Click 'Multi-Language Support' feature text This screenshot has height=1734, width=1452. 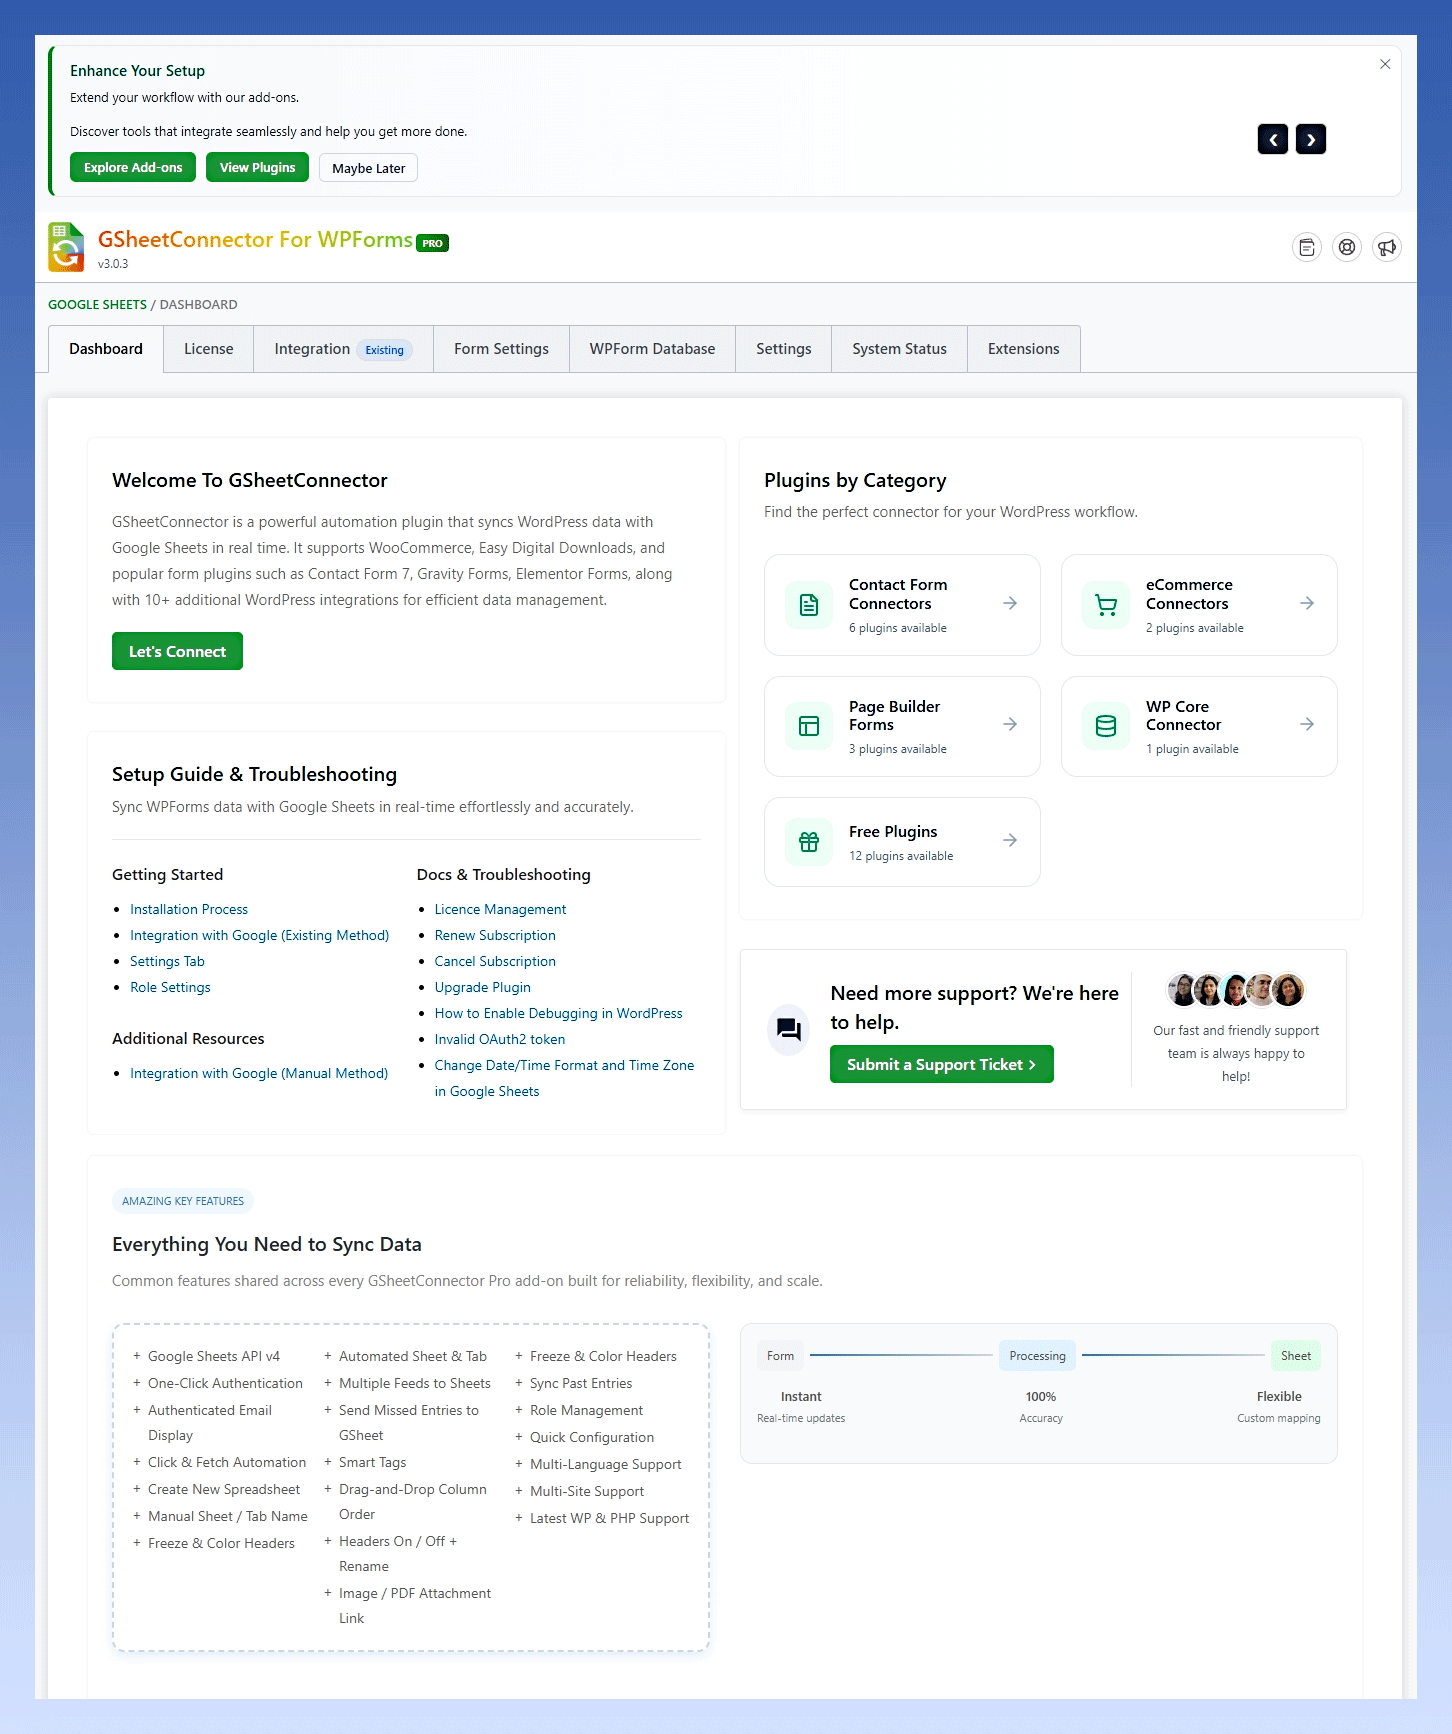point(606,1464)
